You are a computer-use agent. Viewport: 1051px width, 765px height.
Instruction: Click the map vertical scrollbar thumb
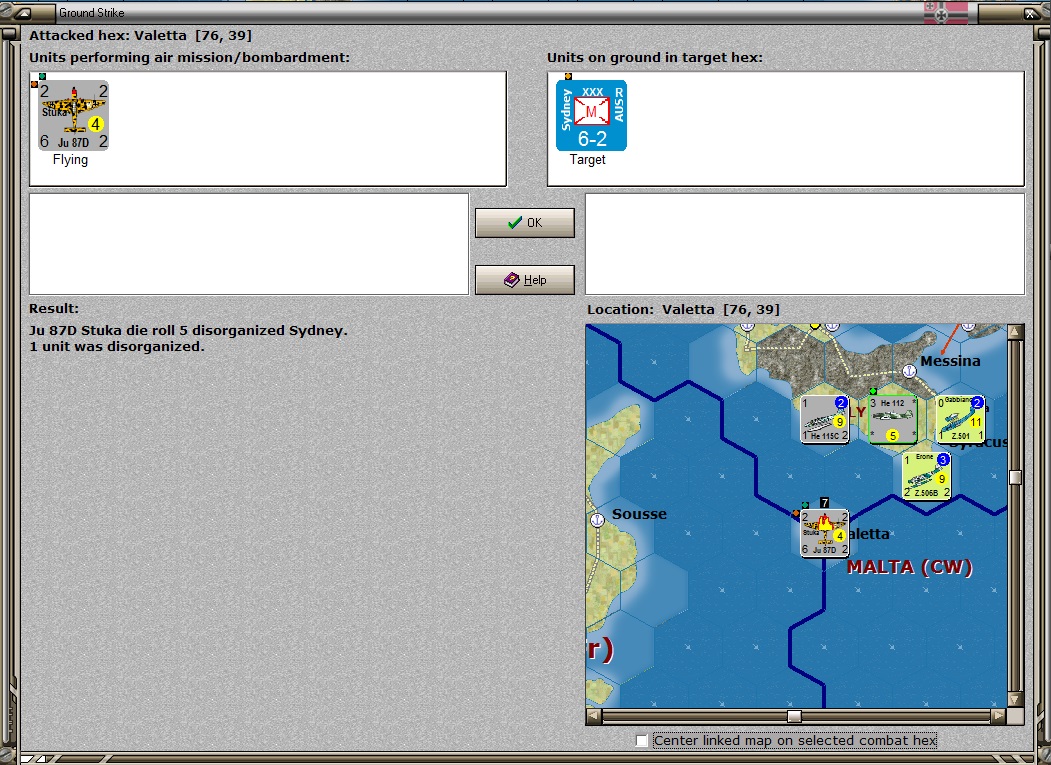pyautogui.click(x=1015, y=477)
